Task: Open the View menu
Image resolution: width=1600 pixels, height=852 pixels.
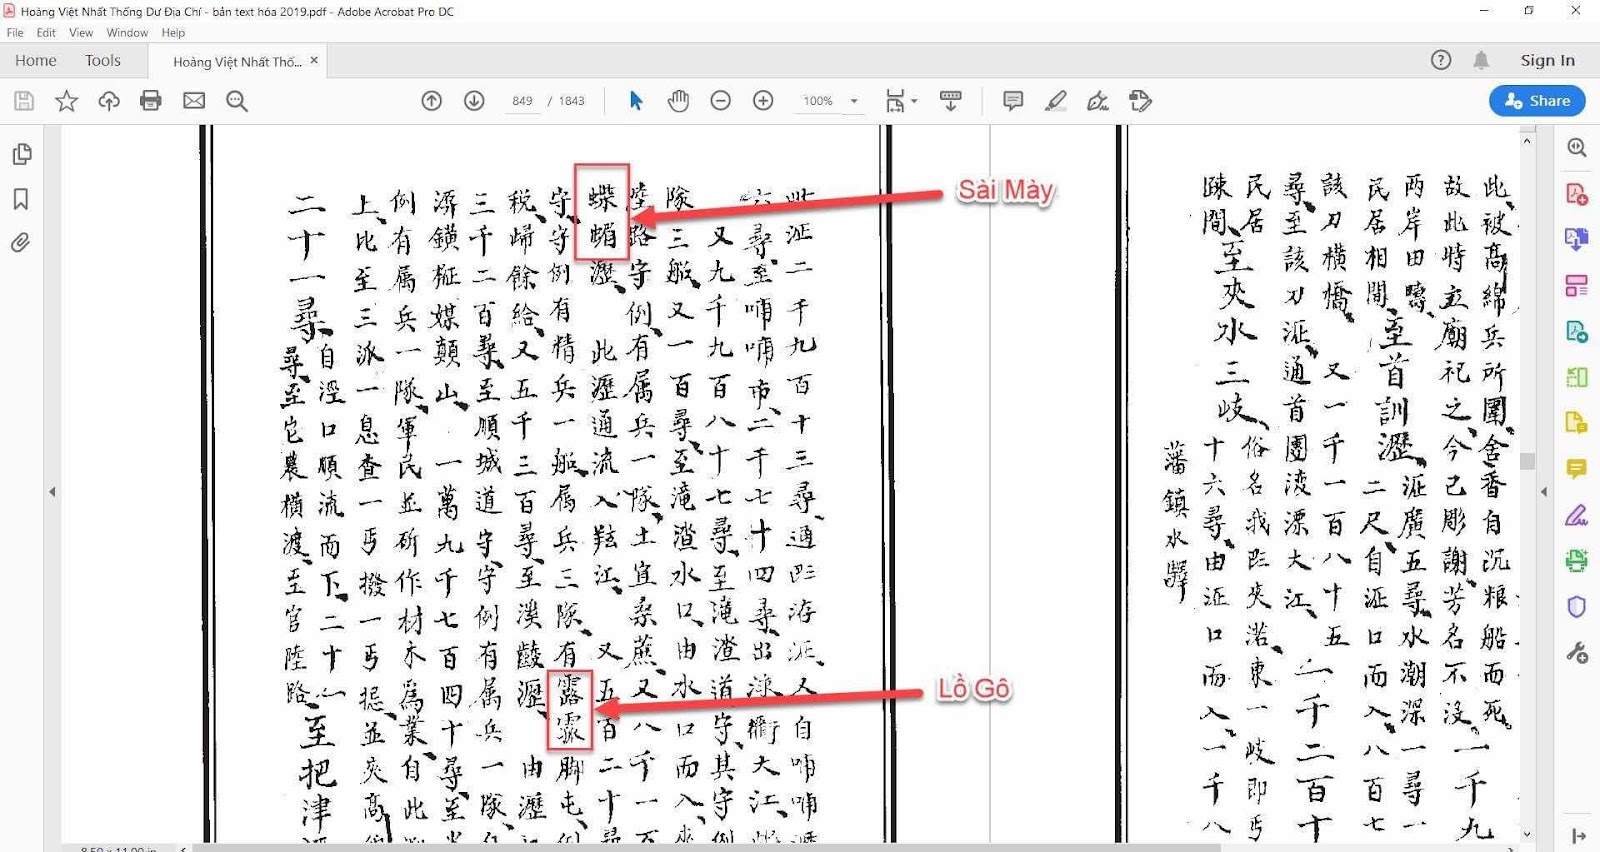Action: tap(81, 33)
